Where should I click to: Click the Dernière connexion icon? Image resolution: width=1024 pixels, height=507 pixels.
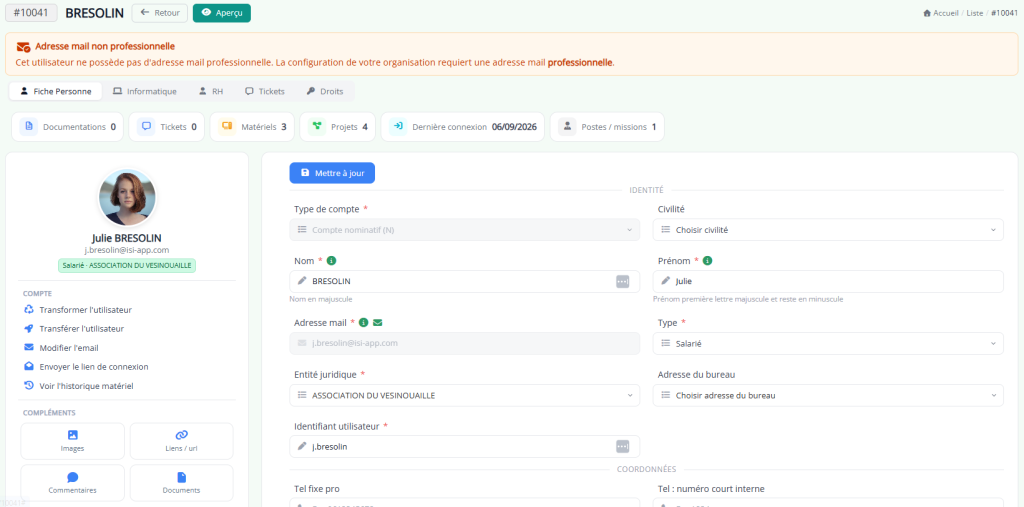(398, 127)
